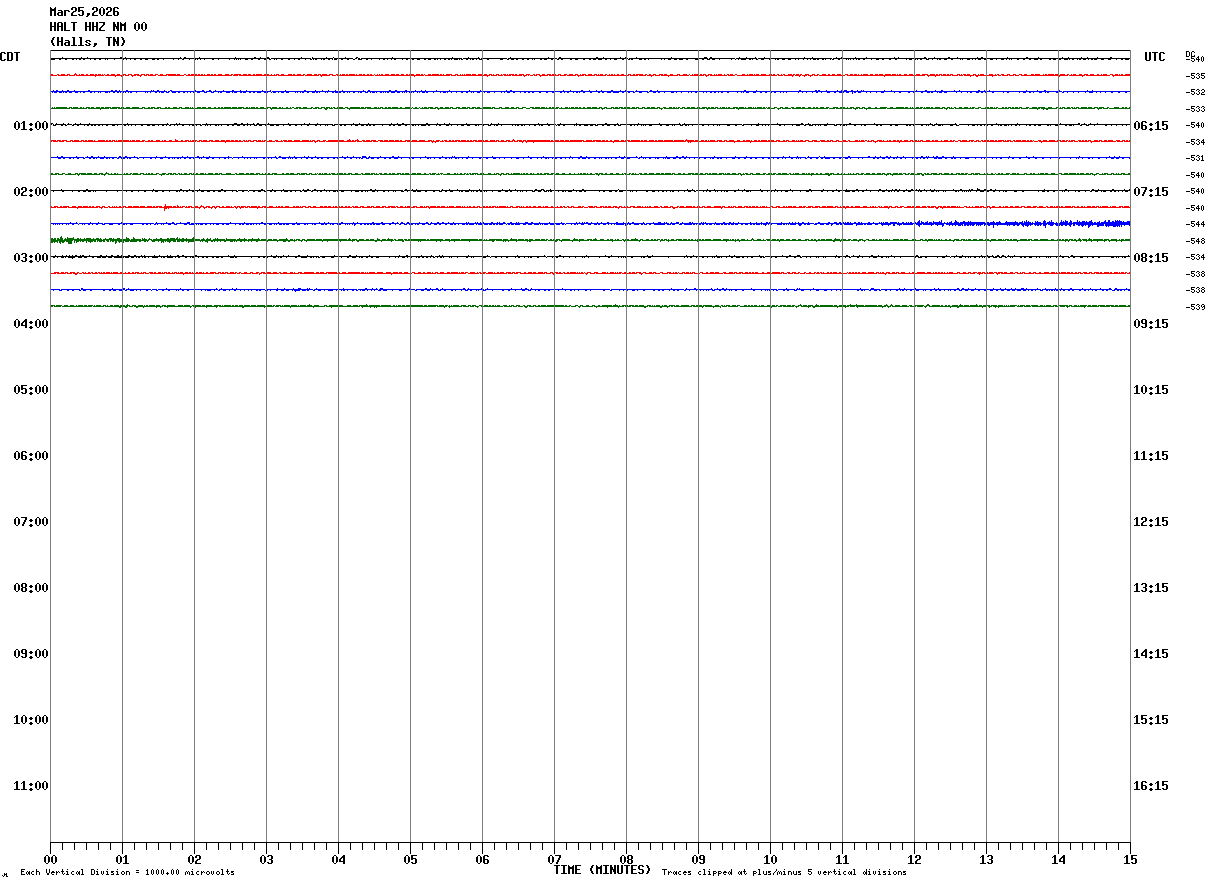Select the station code HALT HHZ NM 00

(x=98, y=27)
